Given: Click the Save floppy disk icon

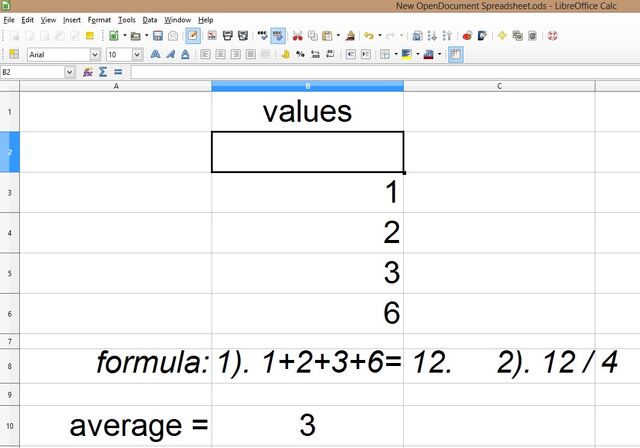Looking at the screenshot, I should point(158,36).
